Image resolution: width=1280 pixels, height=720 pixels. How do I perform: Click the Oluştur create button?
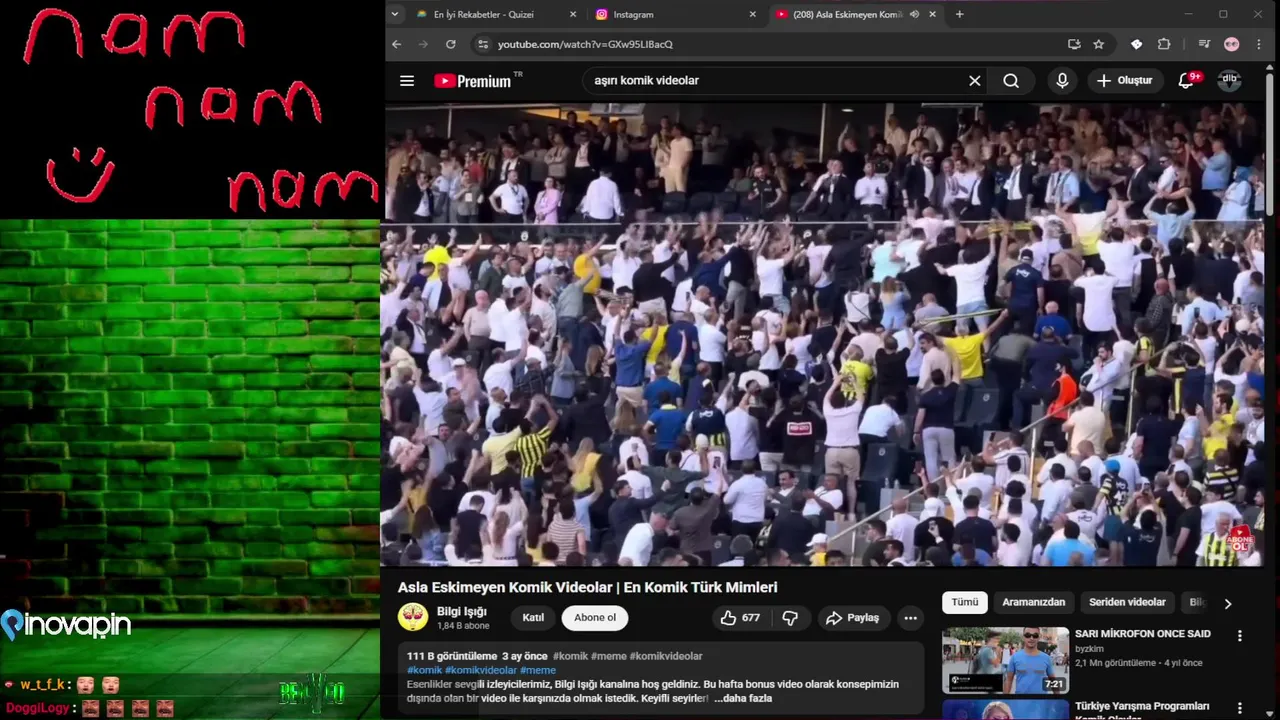[x=1125, y=81]
